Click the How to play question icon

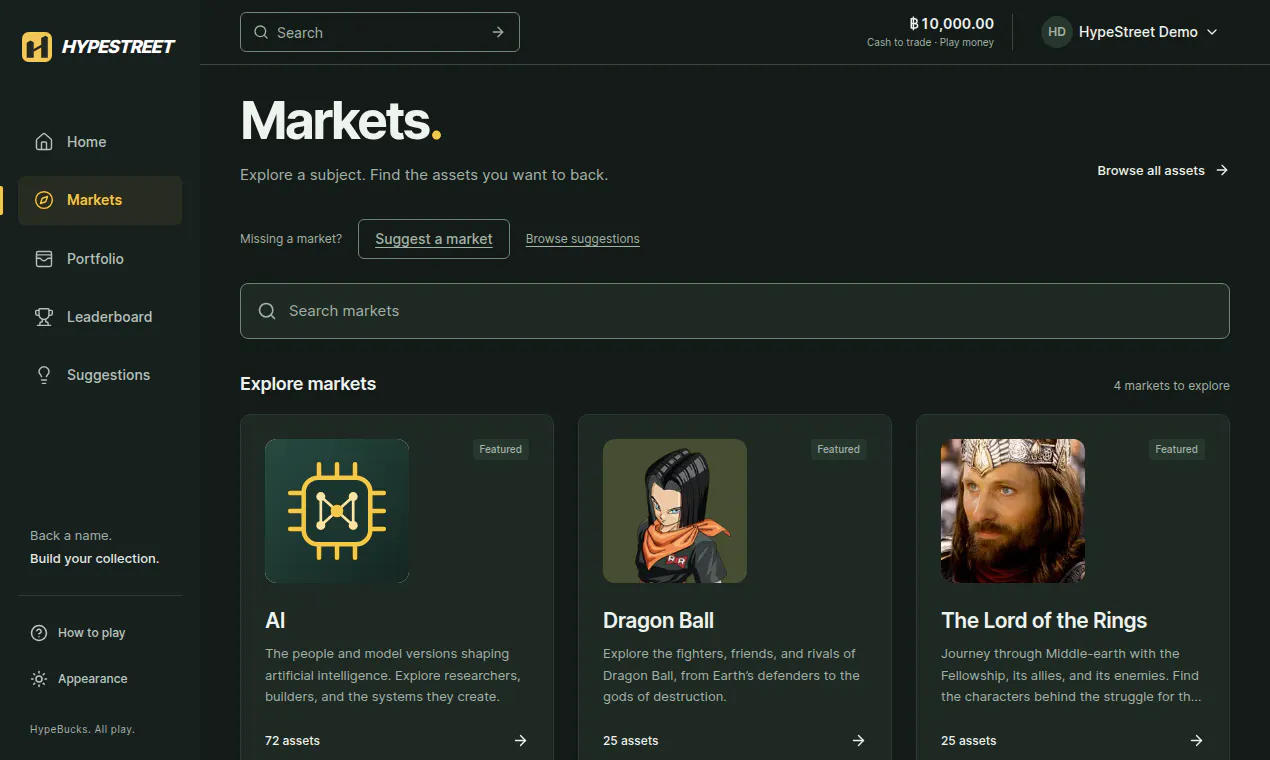39,633
